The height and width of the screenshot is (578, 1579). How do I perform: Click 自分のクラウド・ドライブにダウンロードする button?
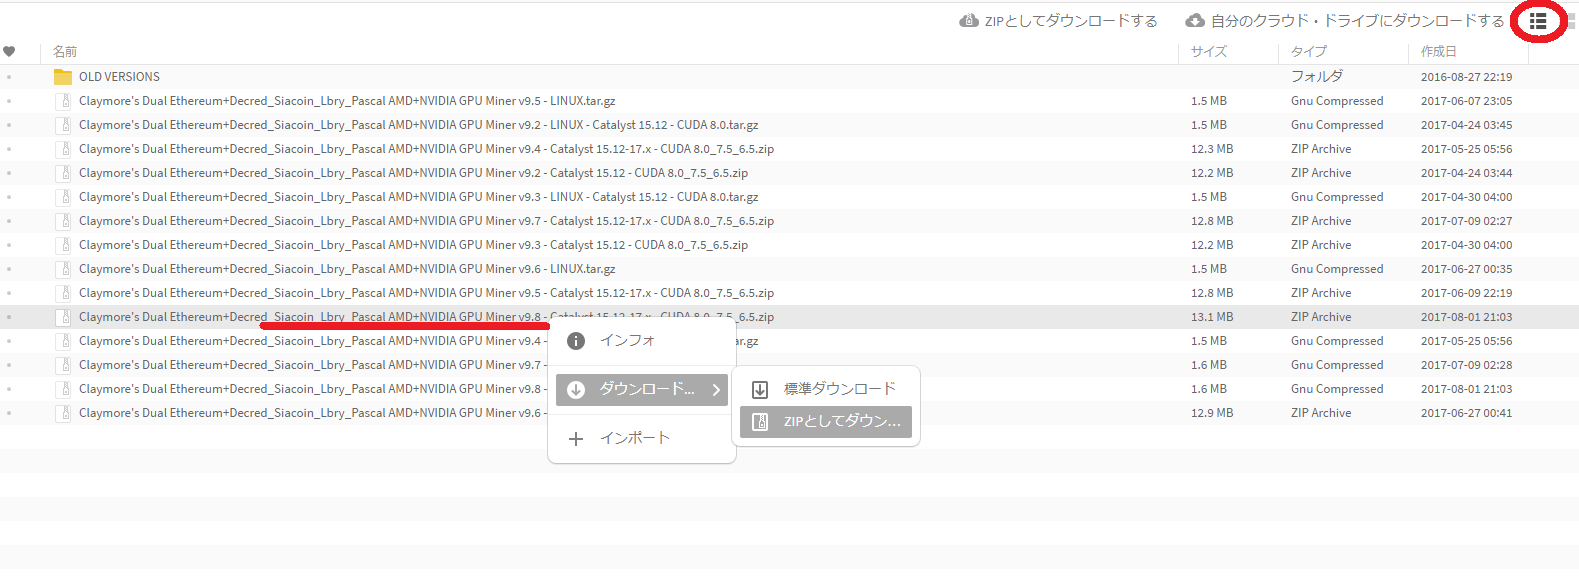1345,21
